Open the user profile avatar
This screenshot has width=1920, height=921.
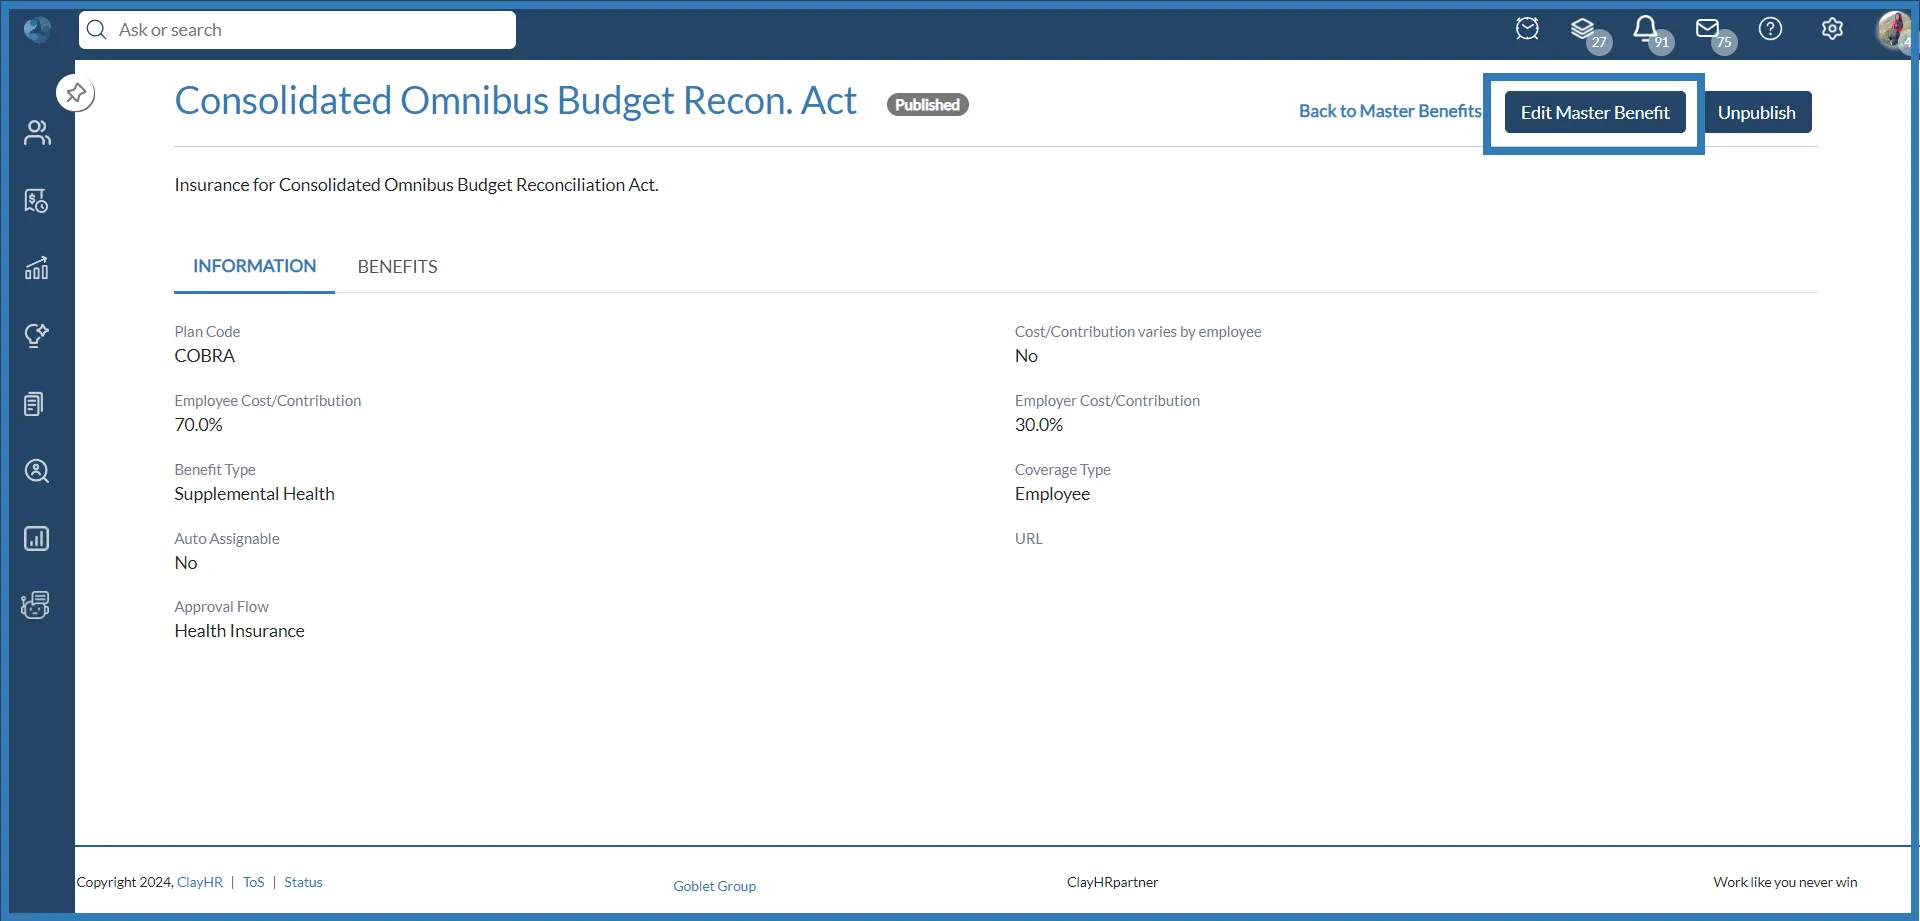[1894, 30]
